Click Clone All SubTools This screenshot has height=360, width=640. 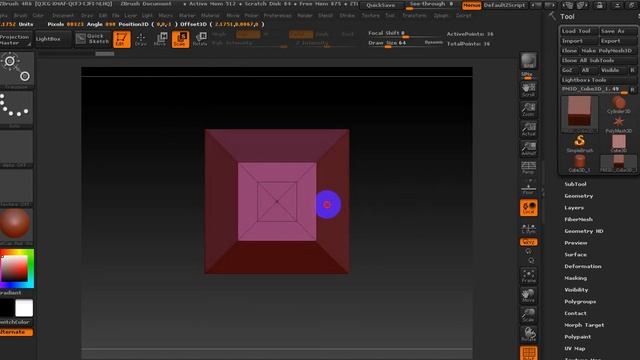(x=598, y=60)
